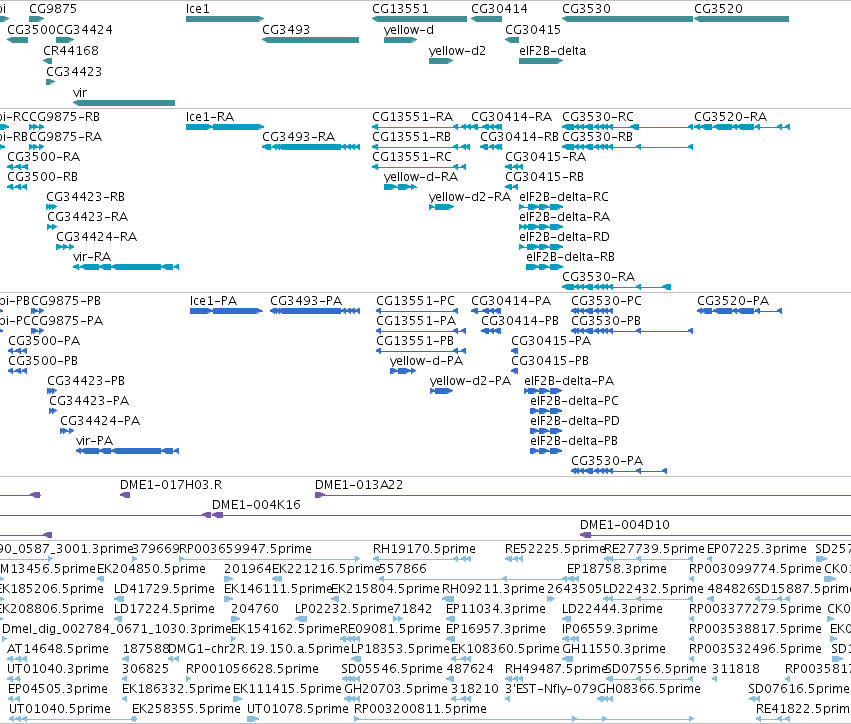Select the eIF2B-delta-PD protein label
851x724 pixels.
(575, 421)
